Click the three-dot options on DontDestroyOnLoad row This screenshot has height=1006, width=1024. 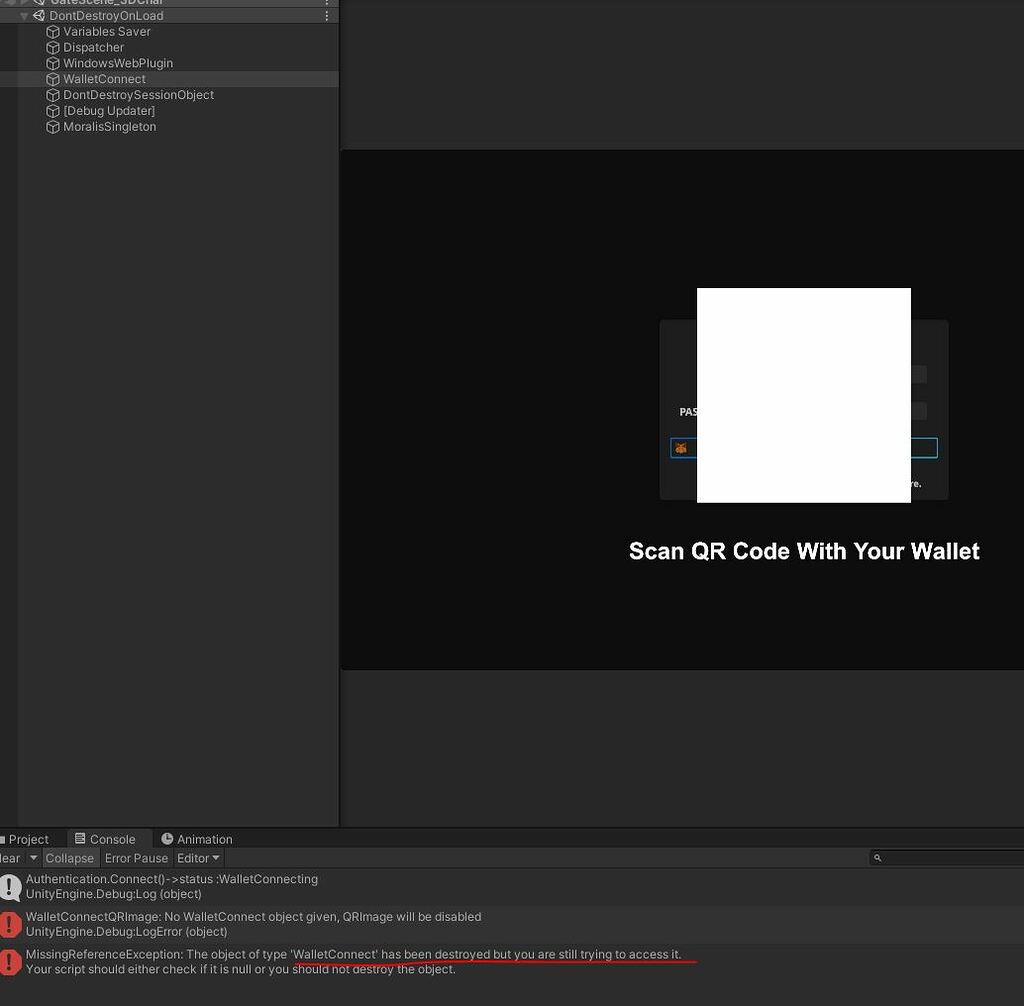pyautogui.click(x=326, y=15)
